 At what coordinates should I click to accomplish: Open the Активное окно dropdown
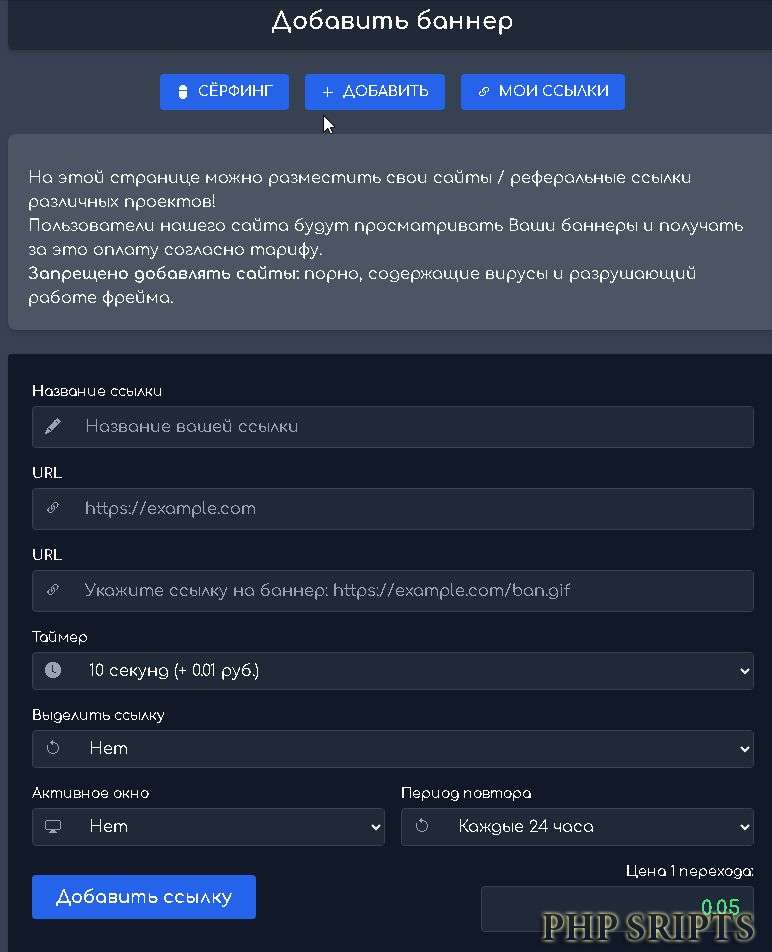coord(208,827)
